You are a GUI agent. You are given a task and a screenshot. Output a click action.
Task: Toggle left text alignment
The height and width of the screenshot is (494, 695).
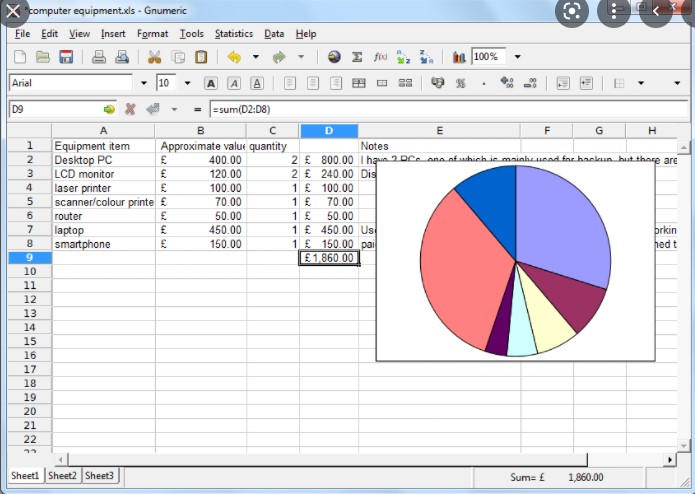[289, 83]
